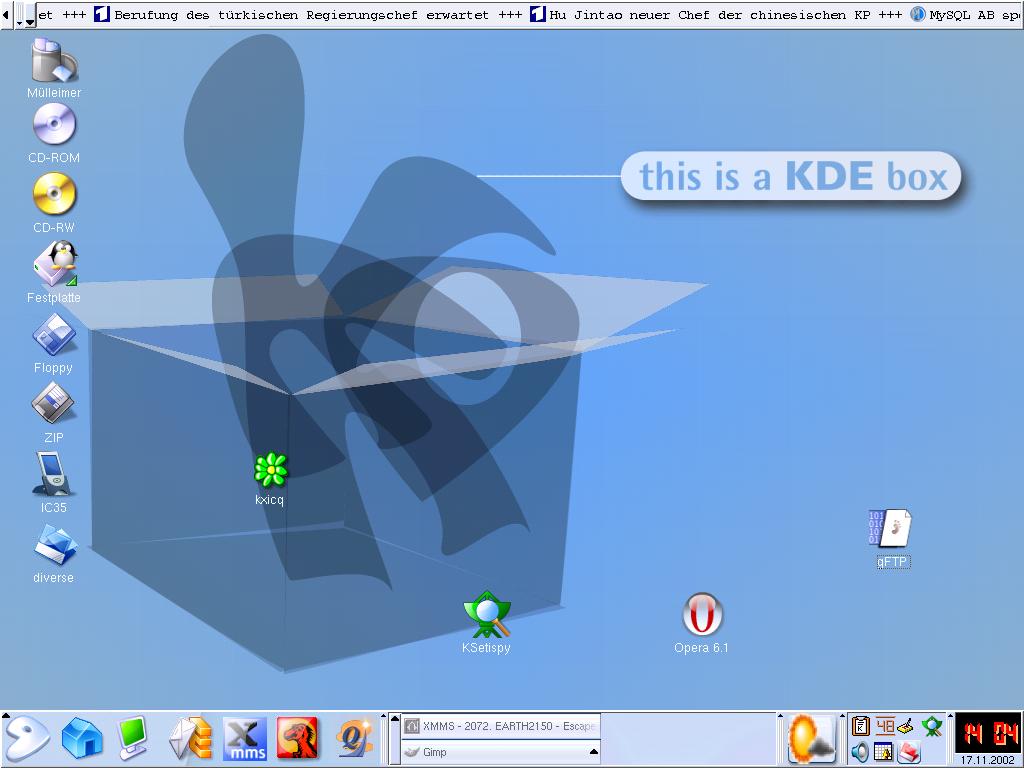1024x768 pixels.
Task: Hide the panel with left corner arrow
Action: pyautogui.click(x=6, y=717)
